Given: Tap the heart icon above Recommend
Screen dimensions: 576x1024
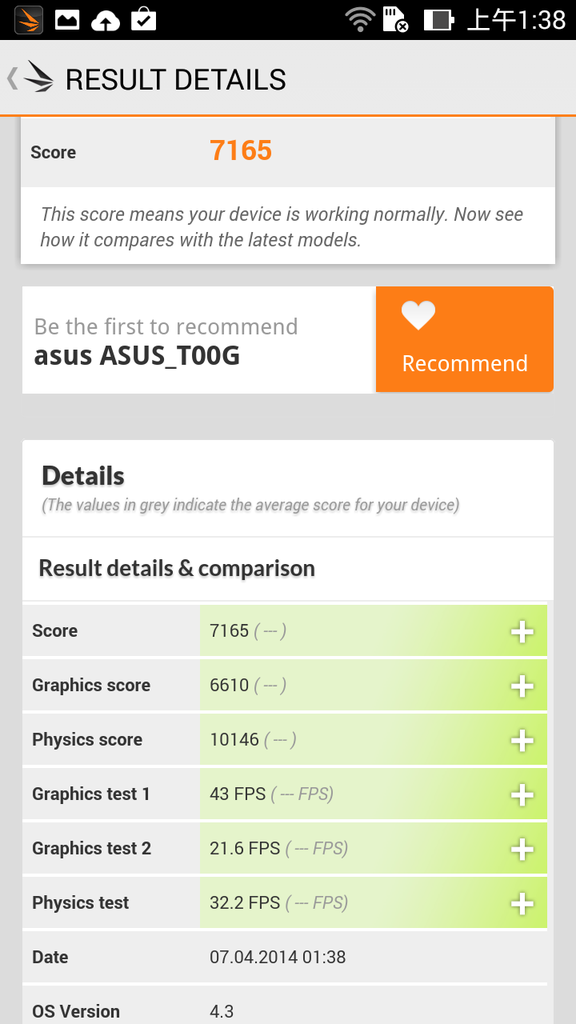Looking at the screenshot, I should pos(418,314).
